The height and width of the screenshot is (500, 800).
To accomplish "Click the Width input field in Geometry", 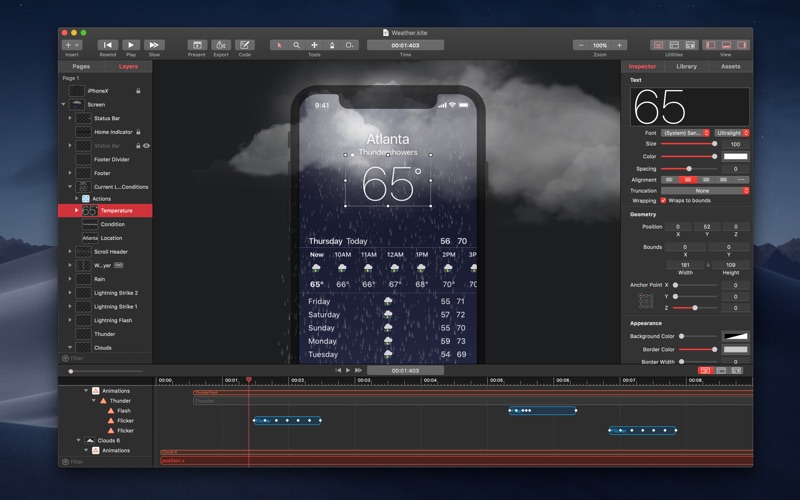I will point(684,265).
